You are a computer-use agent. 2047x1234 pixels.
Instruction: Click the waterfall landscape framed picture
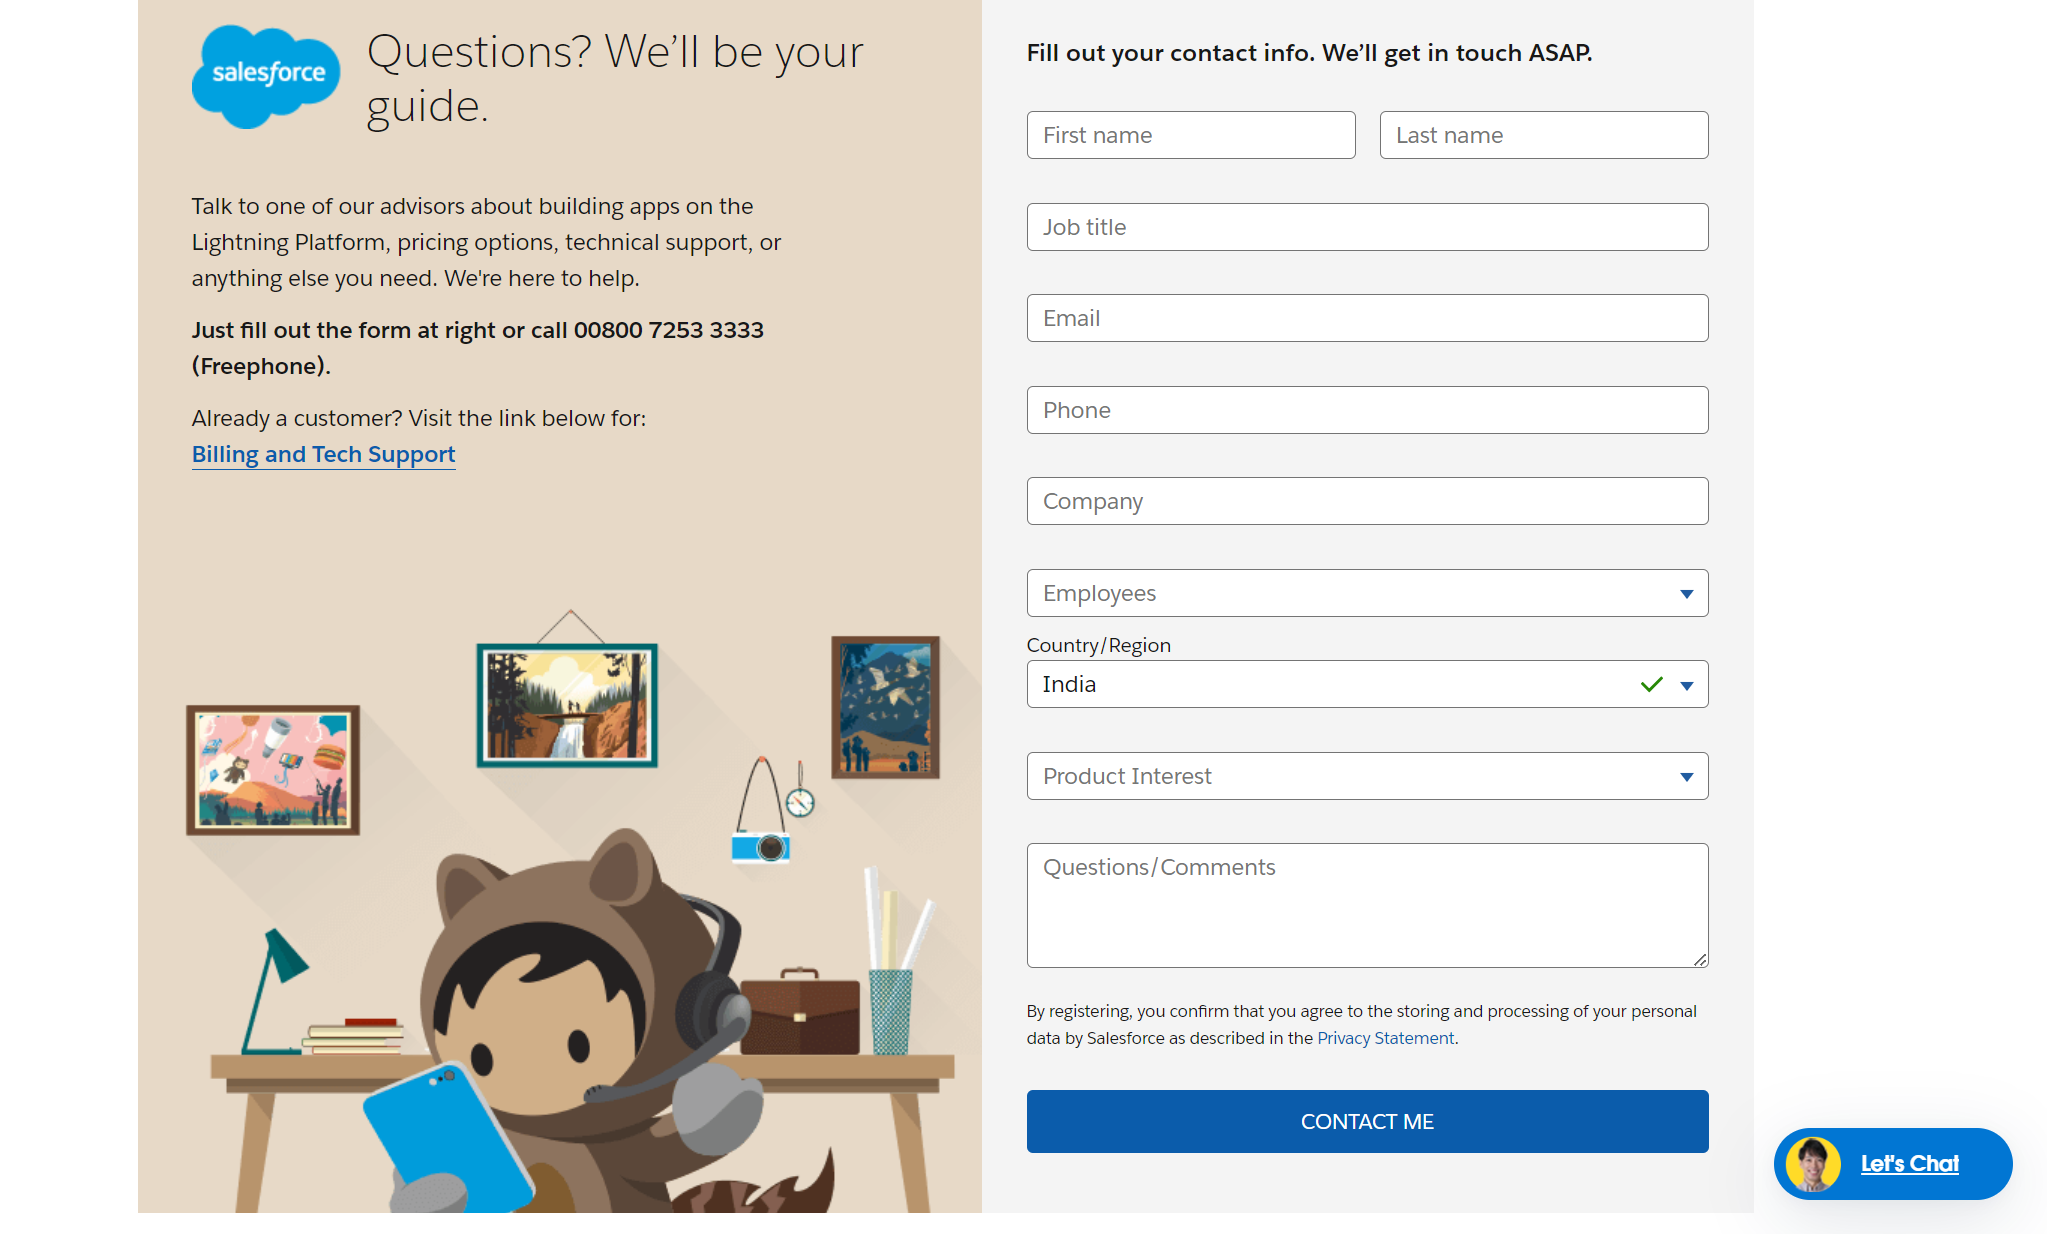[567, 705]
